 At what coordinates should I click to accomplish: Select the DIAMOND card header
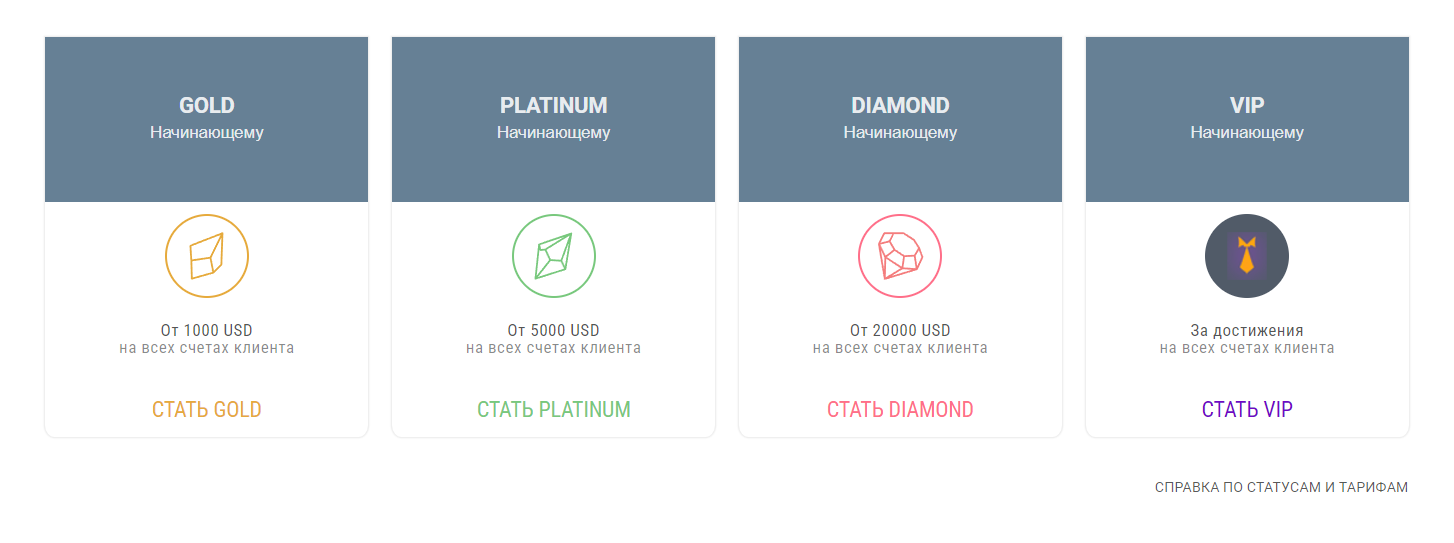click(900, 120)
